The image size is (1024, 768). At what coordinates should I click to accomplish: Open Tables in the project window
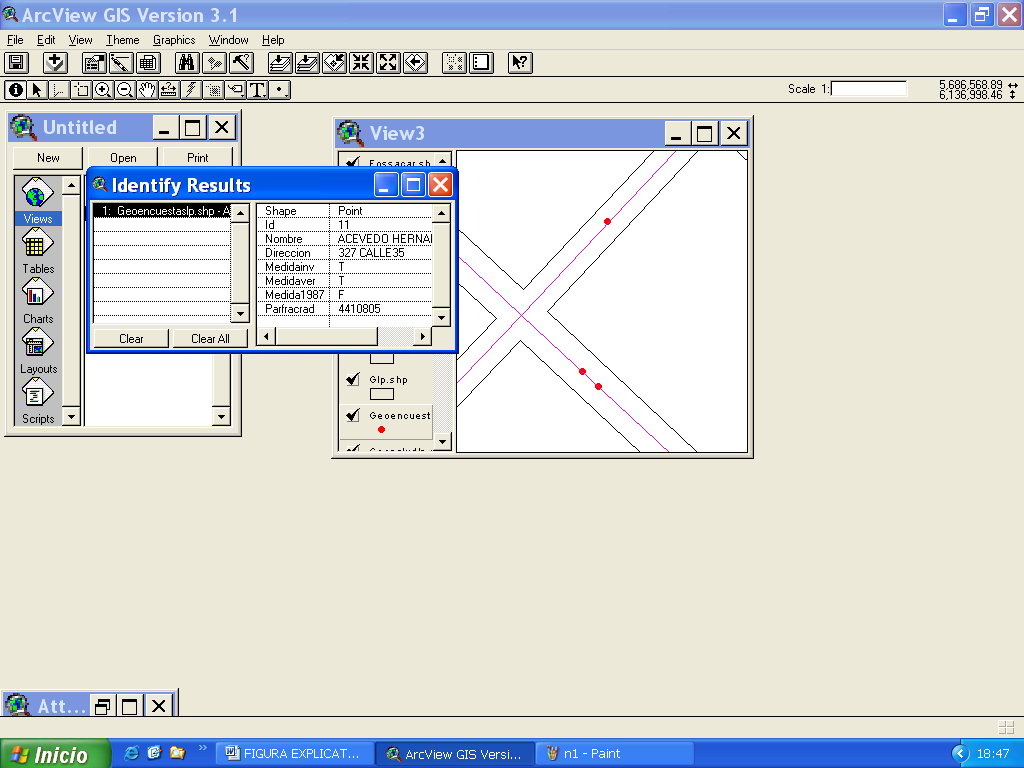pyautogui.click(x=38, y=251)
